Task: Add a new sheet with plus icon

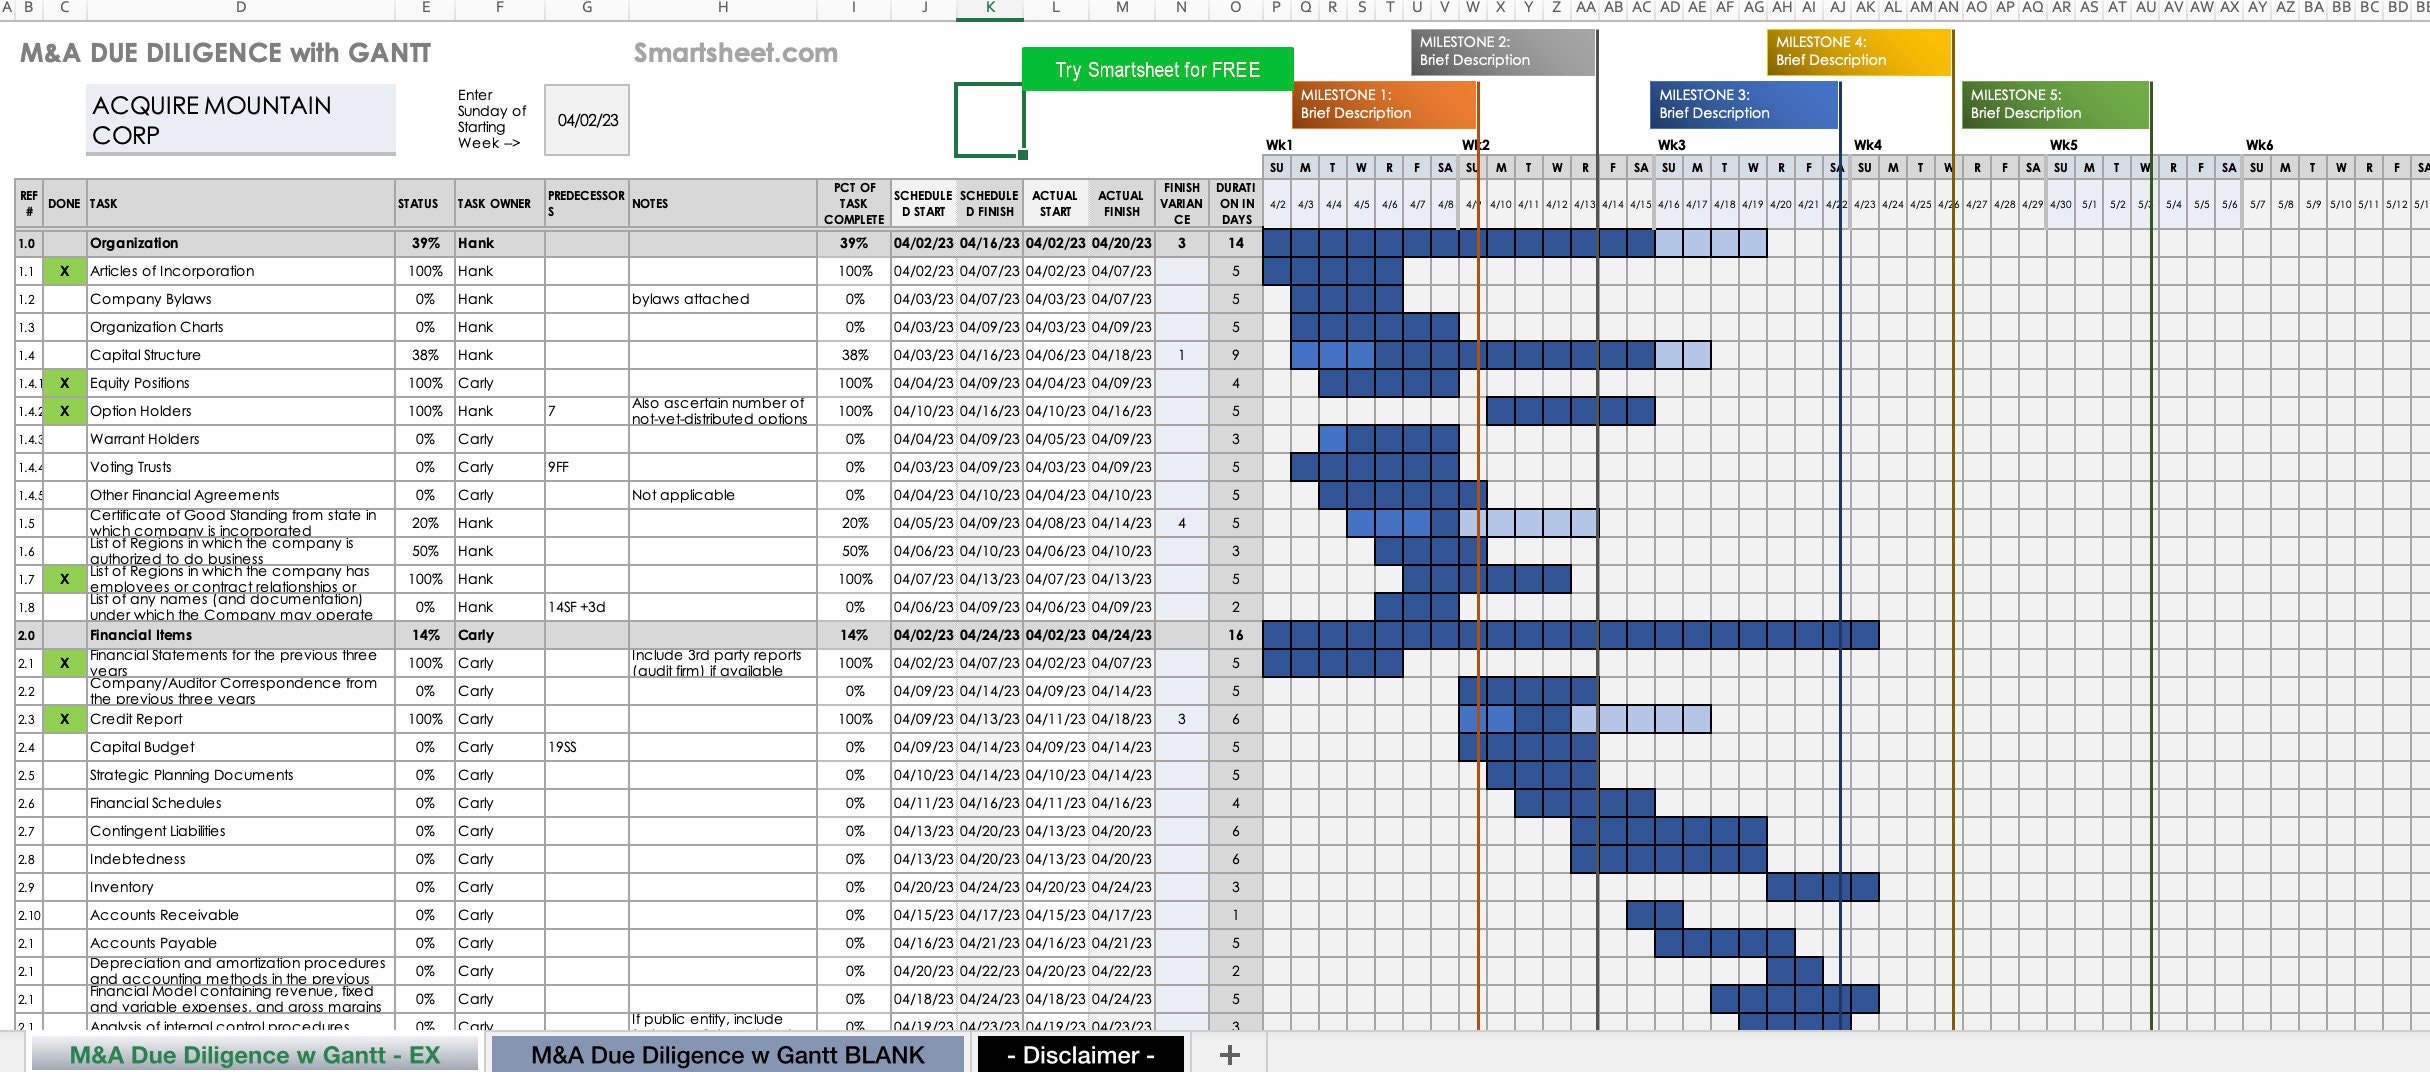Action: click(1230, 1055)
